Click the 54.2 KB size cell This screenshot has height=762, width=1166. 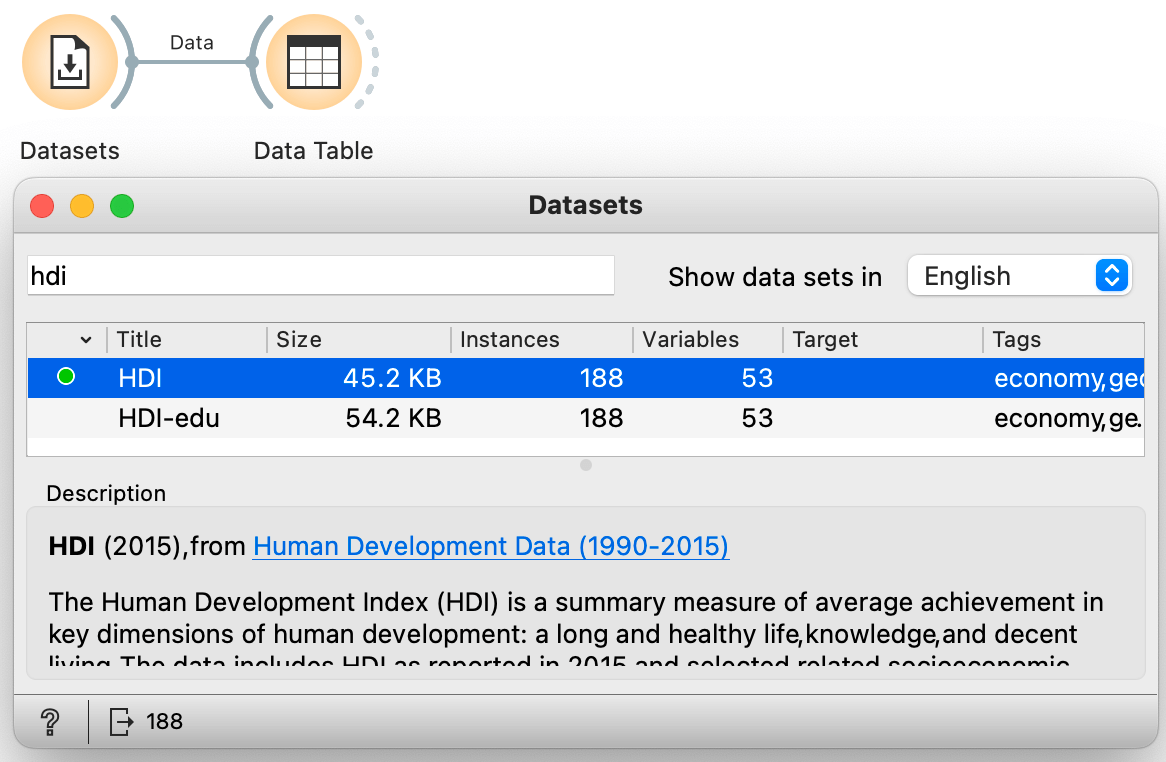(393, 419)
